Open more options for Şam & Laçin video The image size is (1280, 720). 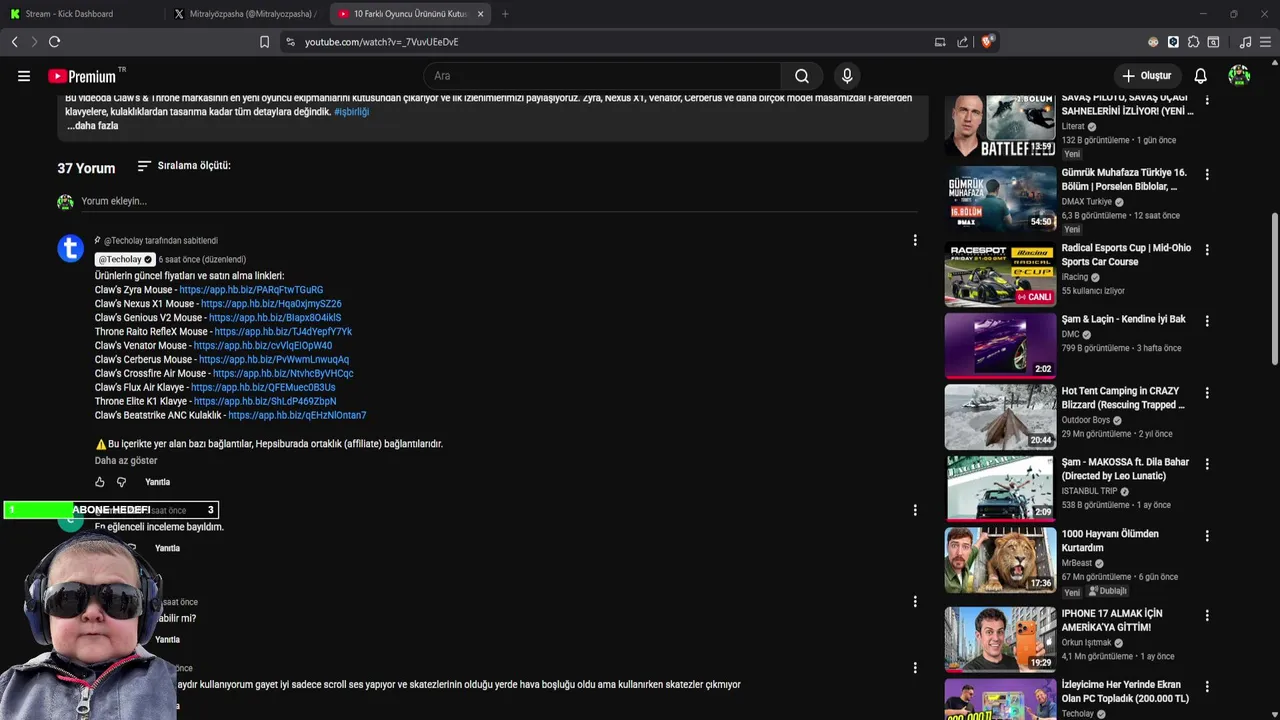[1207, 321]
